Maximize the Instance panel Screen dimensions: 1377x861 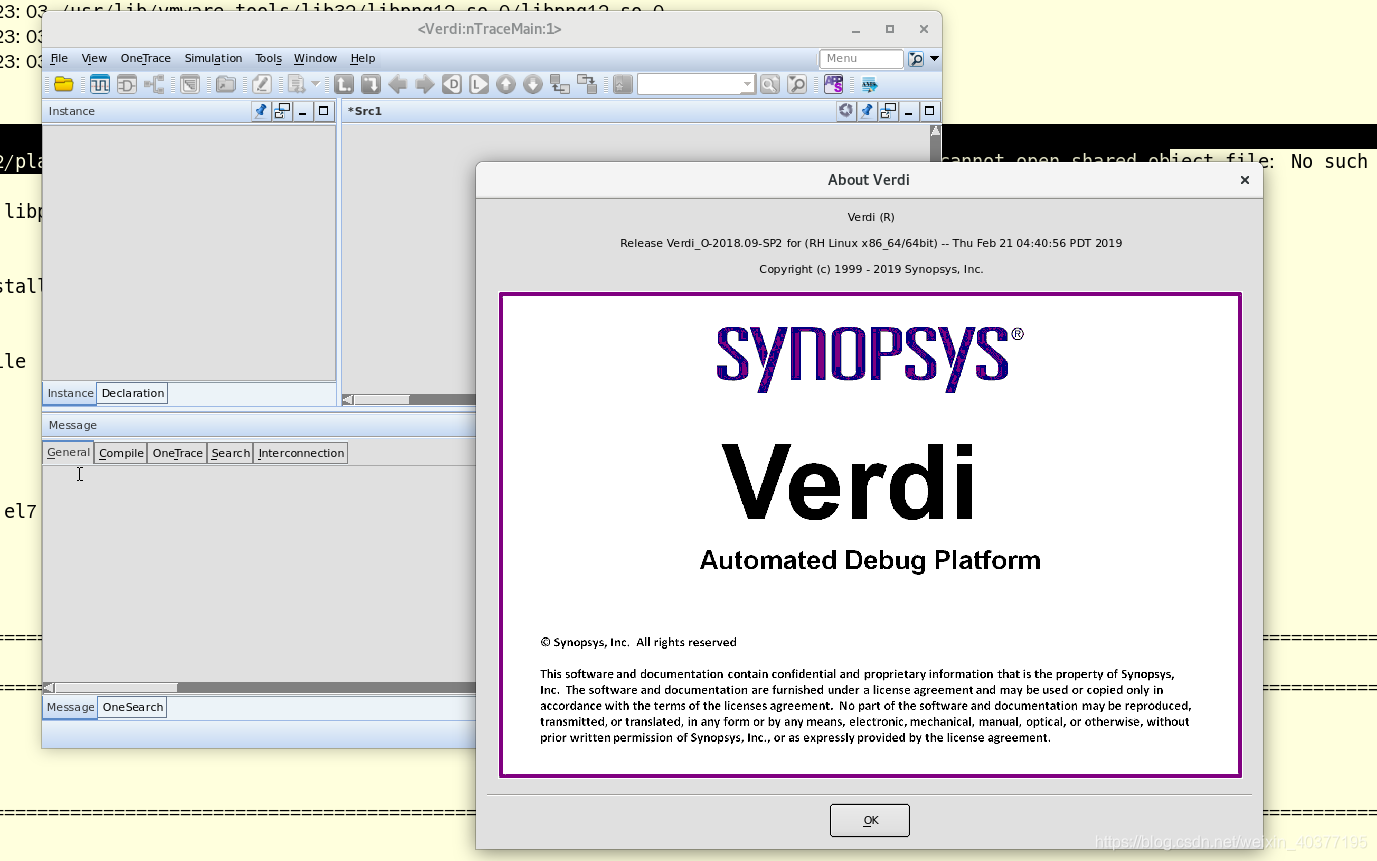(323, 112)
